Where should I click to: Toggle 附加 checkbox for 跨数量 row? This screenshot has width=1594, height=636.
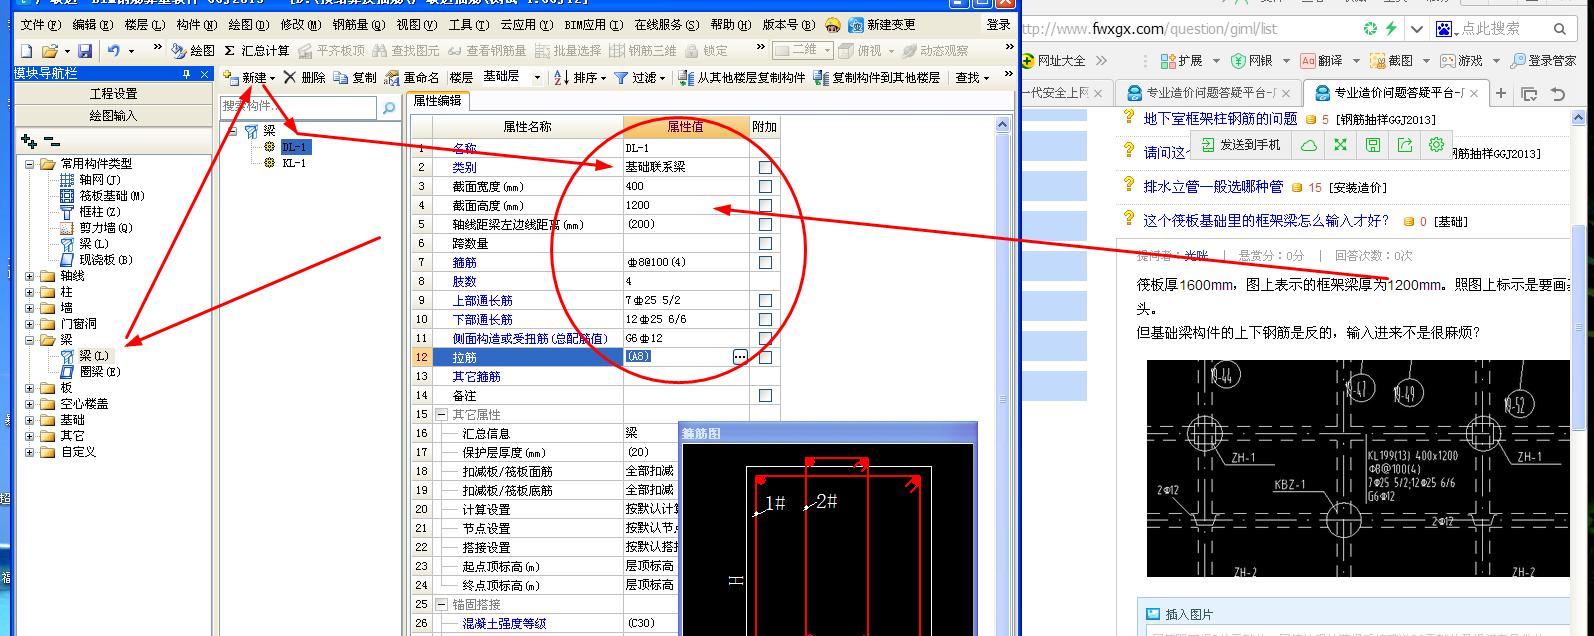point(765,243)
